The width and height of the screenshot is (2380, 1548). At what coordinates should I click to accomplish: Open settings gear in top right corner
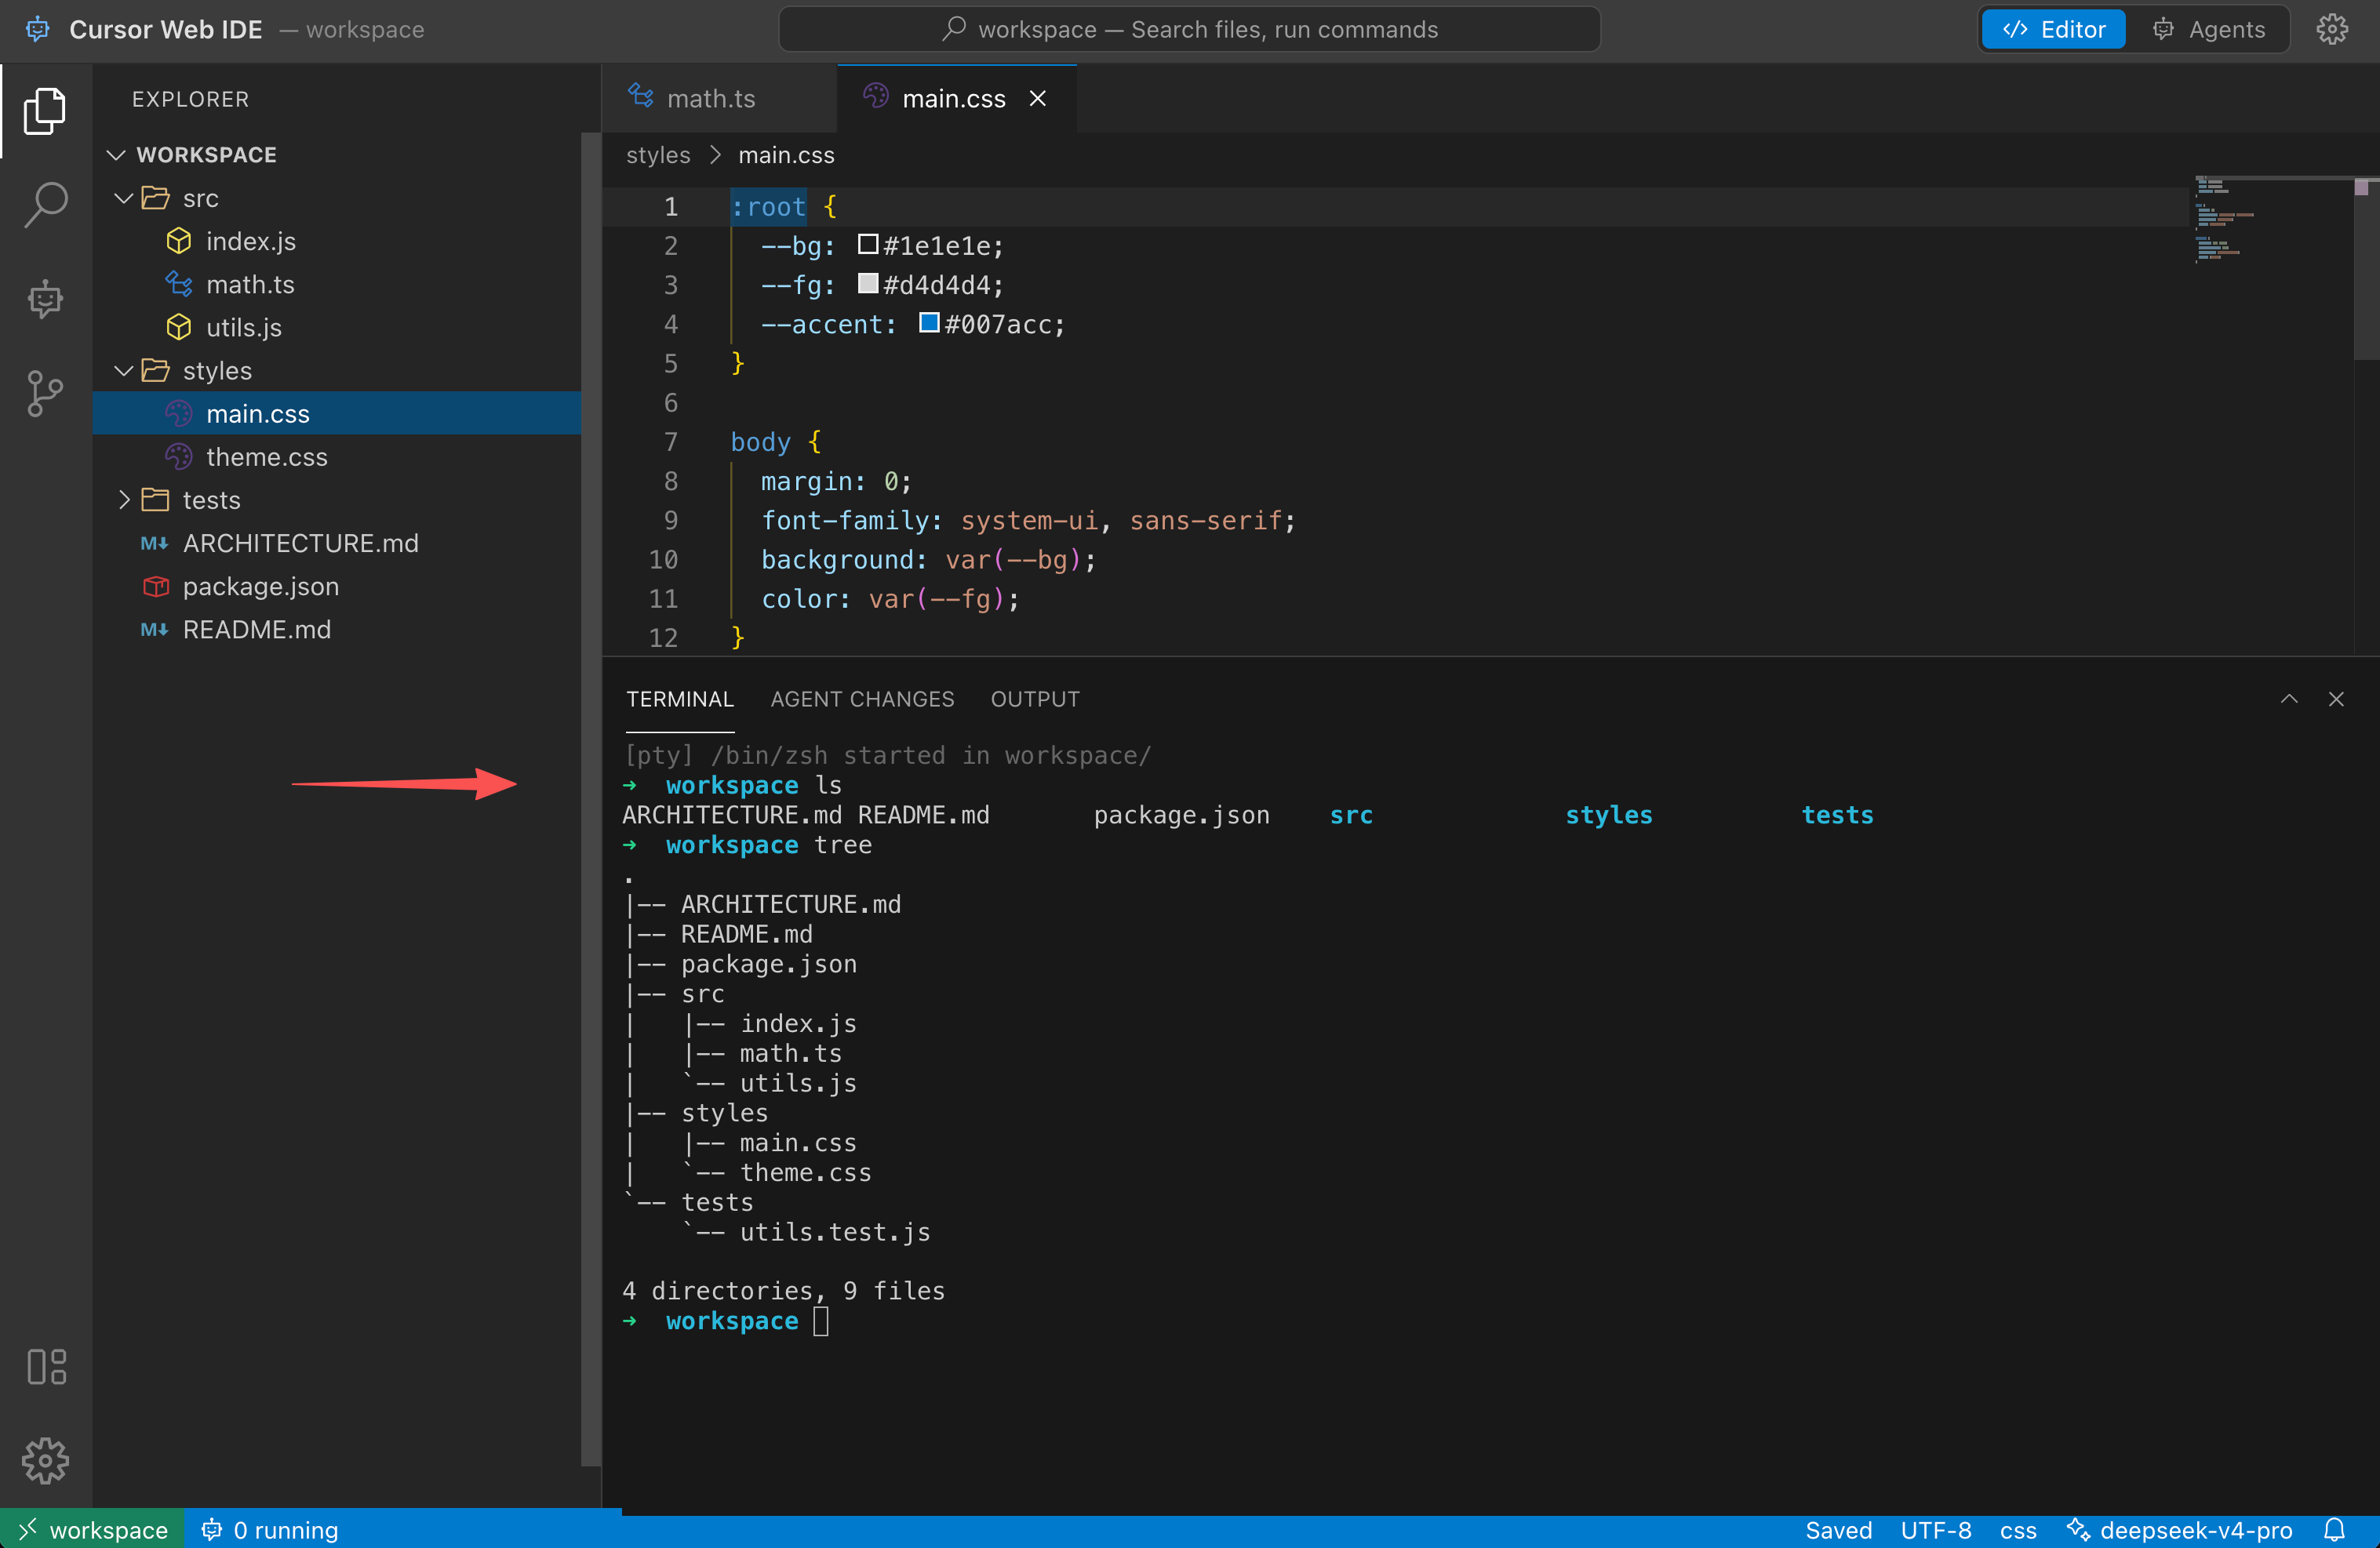coord(2332,30)
